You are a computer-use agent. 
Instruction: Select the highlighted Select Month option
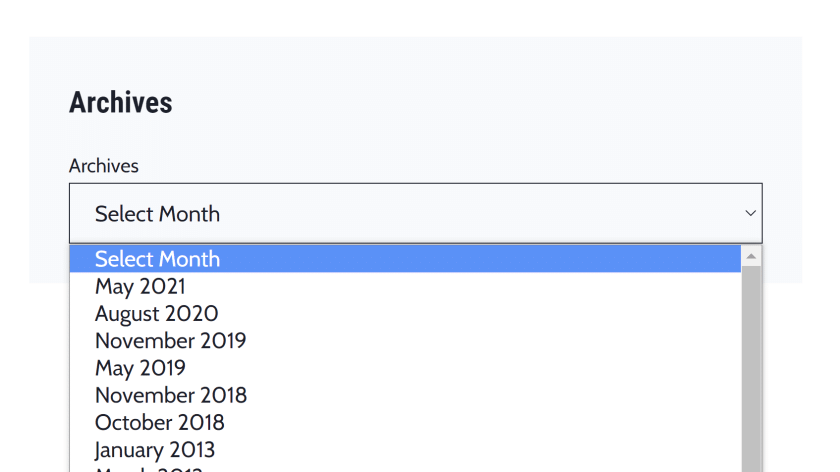157,259
